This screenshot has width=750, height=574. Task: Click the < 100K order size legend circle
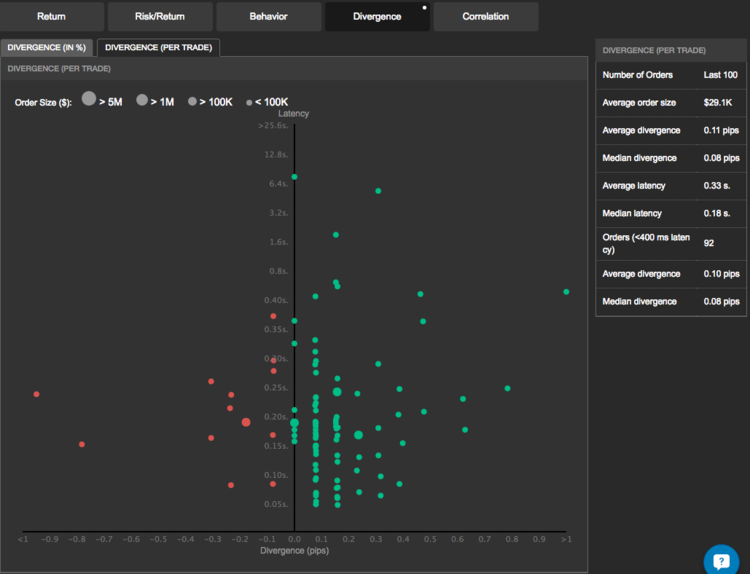[x=249, y=102]
